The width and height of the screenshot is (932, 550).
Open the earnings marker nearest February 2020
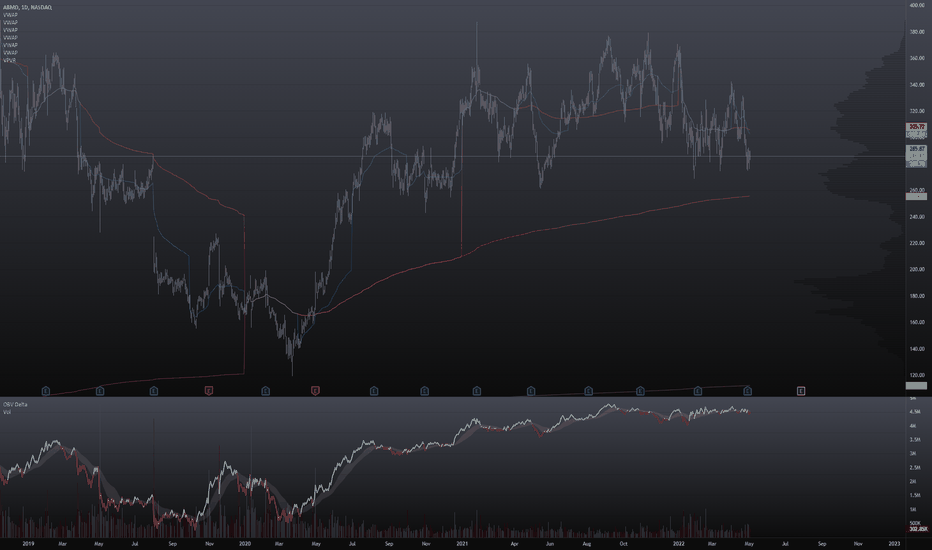(266, 391)
